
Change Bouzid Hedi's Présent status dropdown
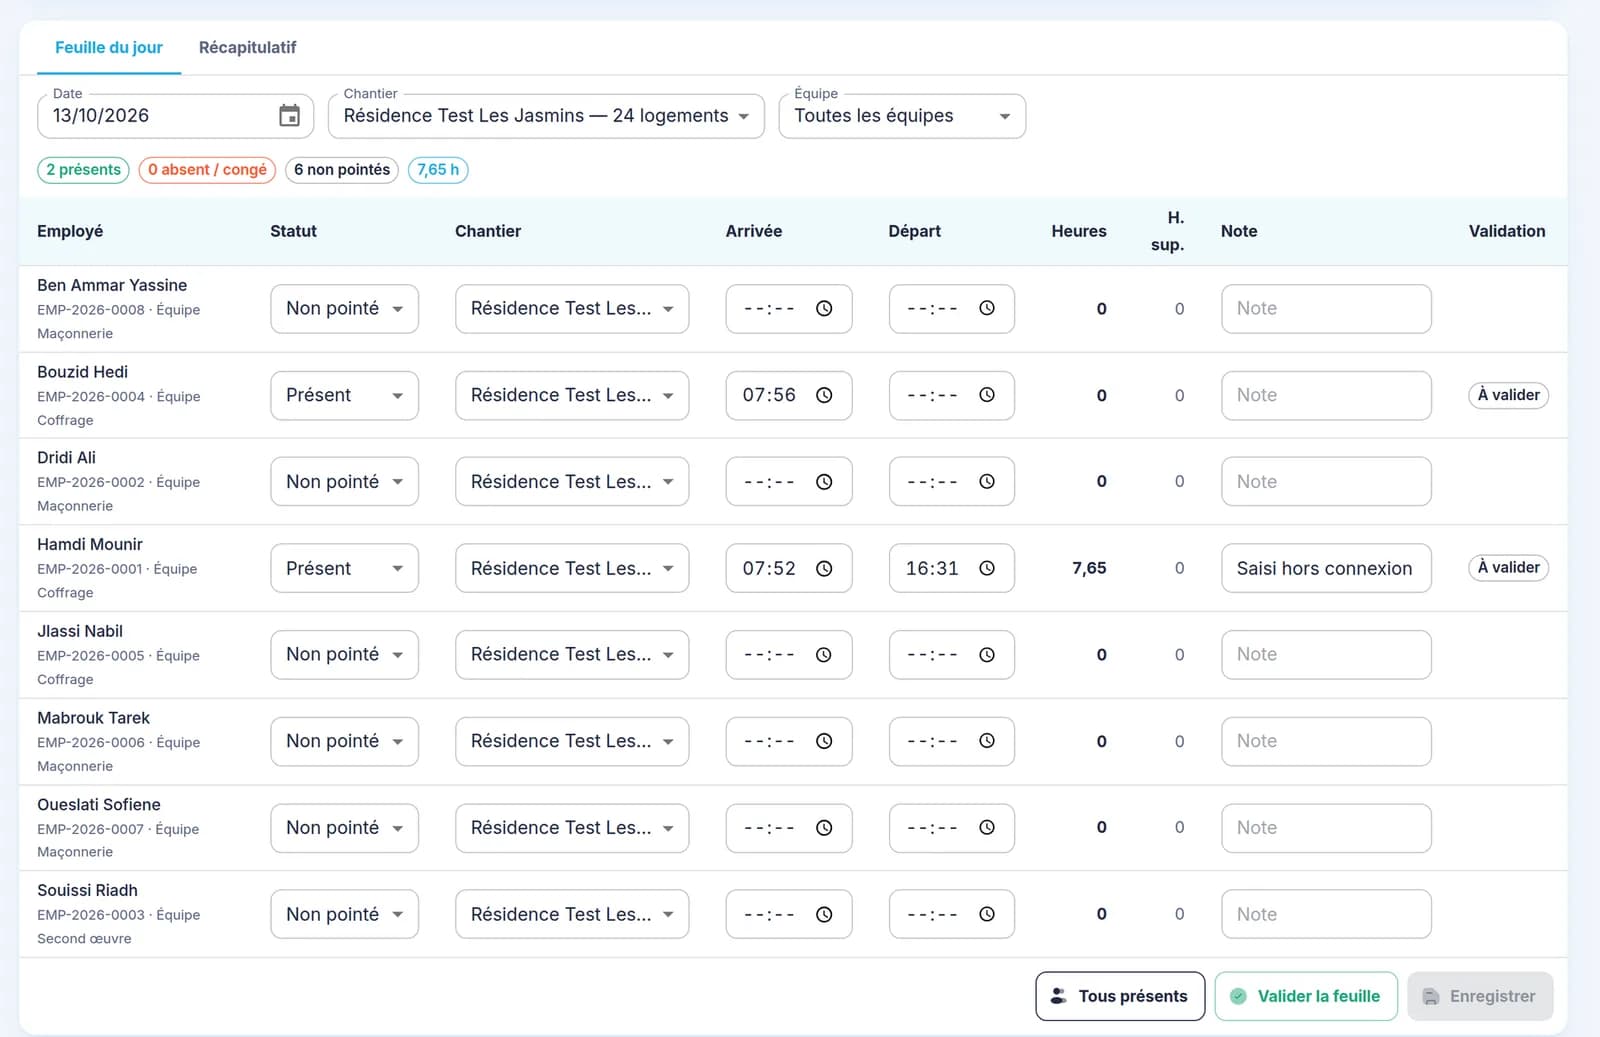point(344,395)
